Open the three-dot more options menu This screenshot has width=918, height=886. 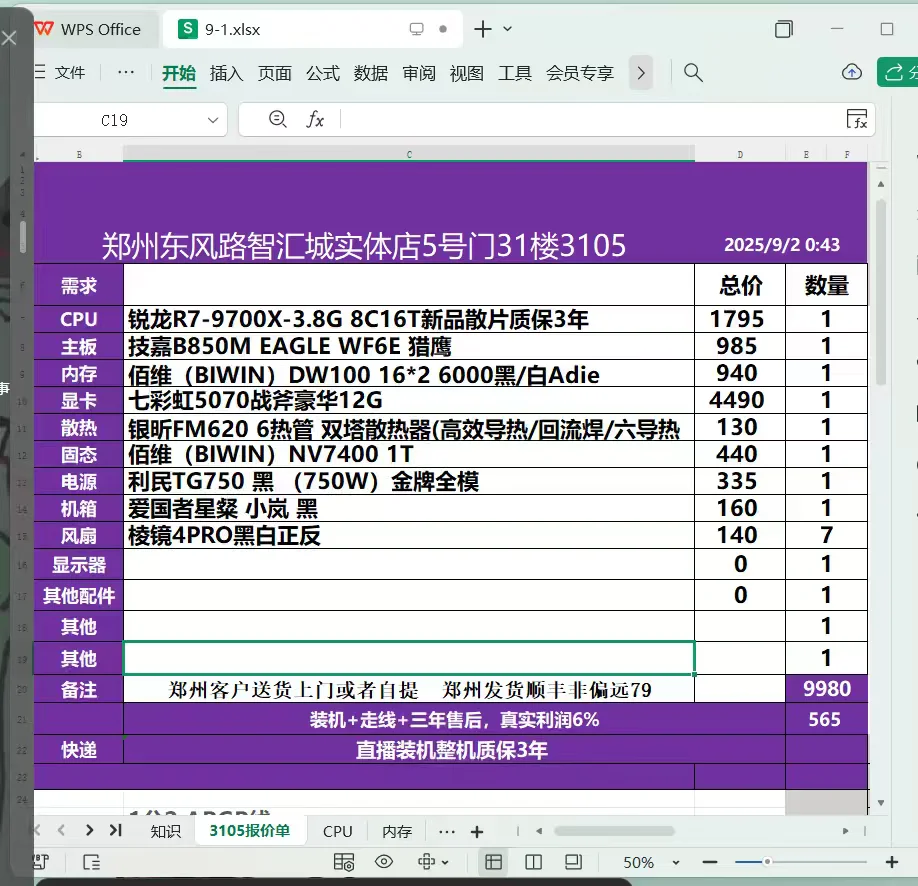click(x=126, y=73)
